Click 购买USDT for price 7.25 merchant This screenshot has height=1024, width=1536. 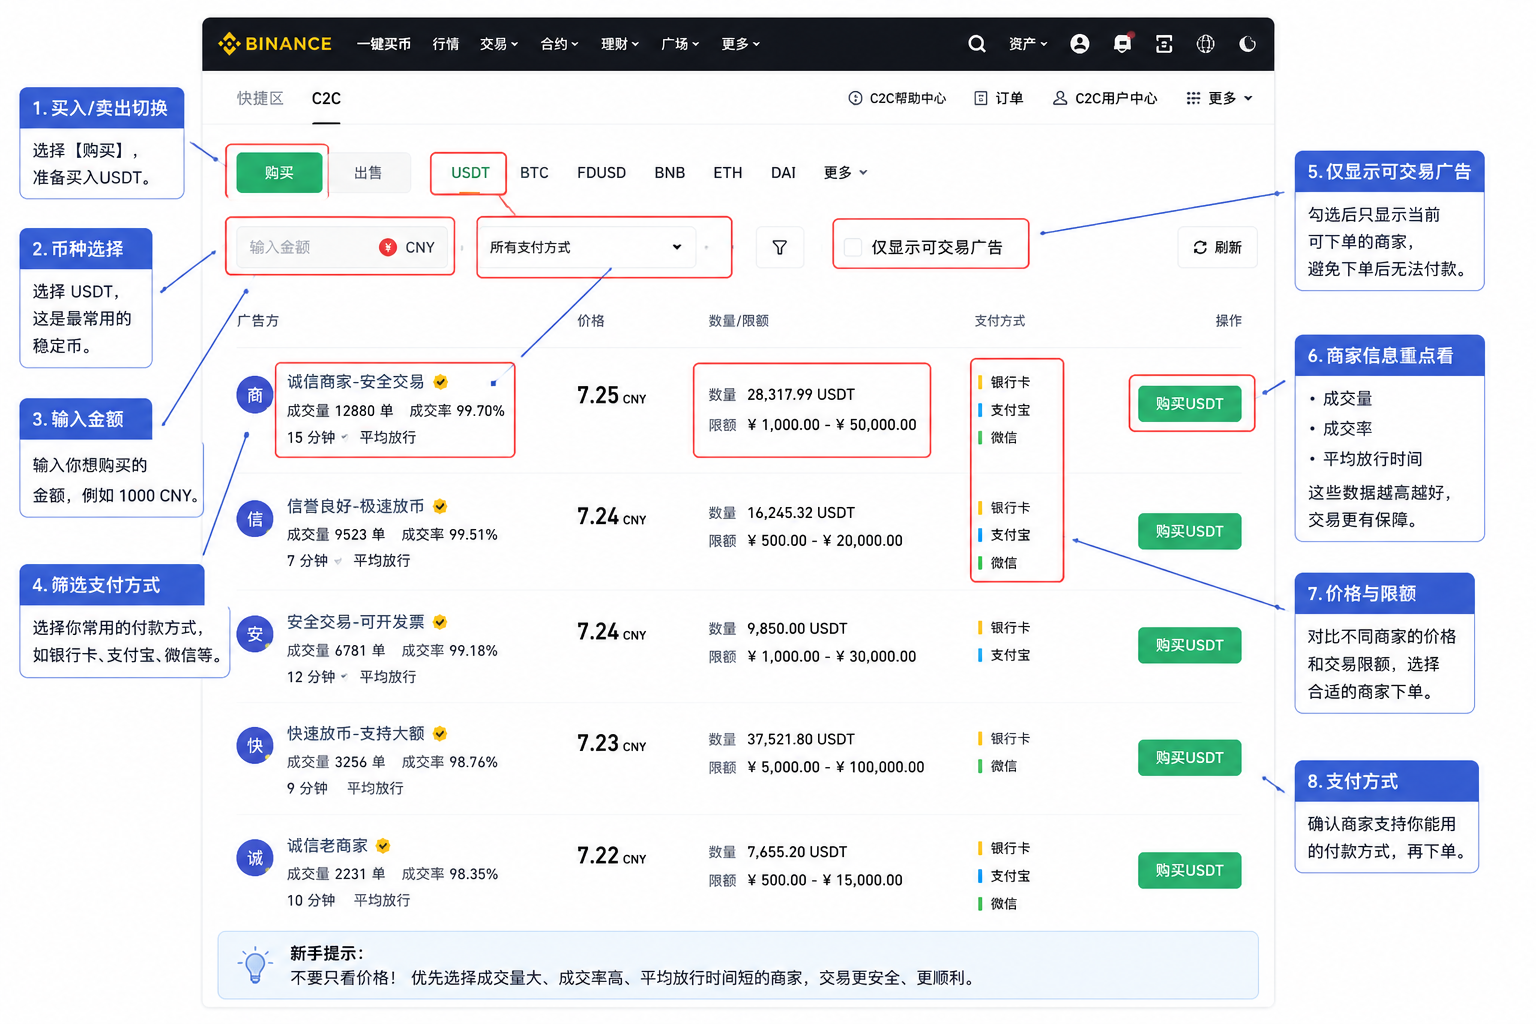pyautogui.click(x=1190, y=404)
